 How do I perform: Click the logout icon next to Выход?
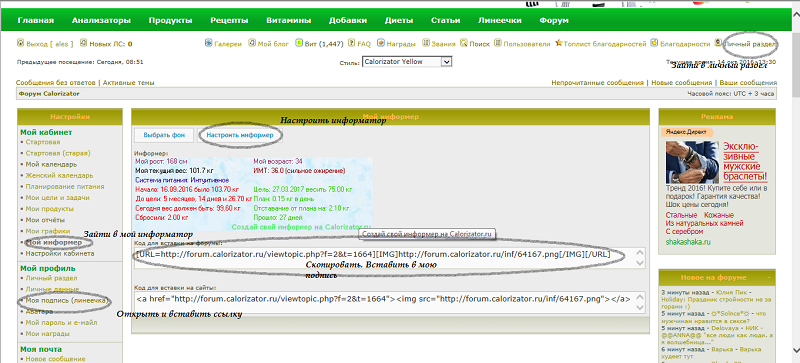(x=20, y=43)
